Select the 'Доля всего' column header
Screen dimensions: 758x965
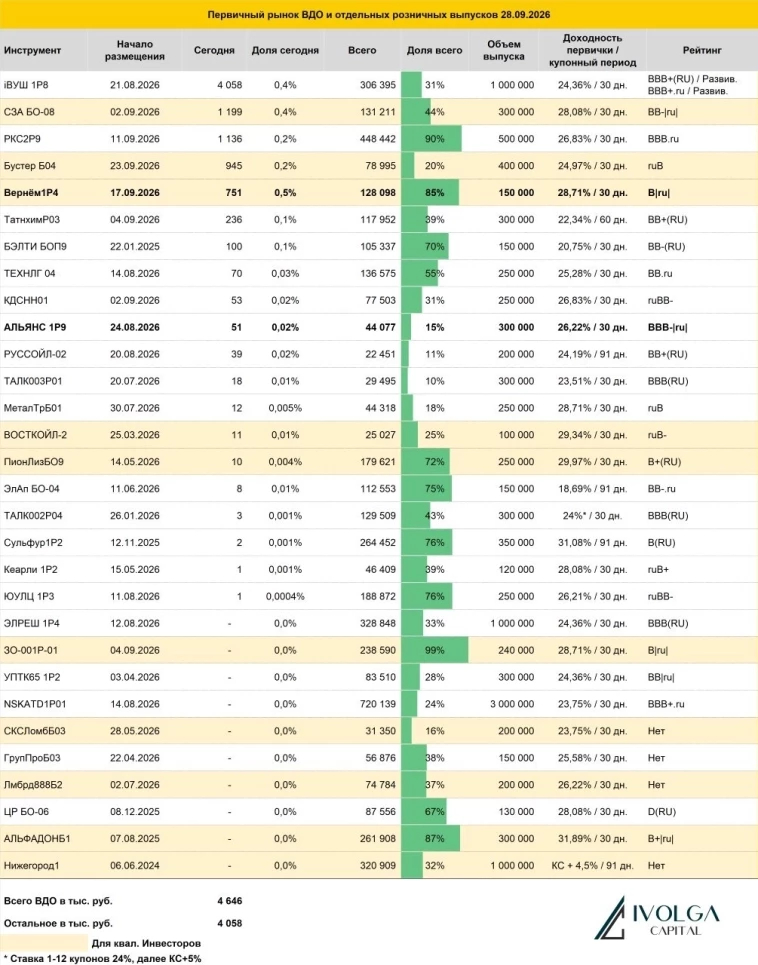434,50
